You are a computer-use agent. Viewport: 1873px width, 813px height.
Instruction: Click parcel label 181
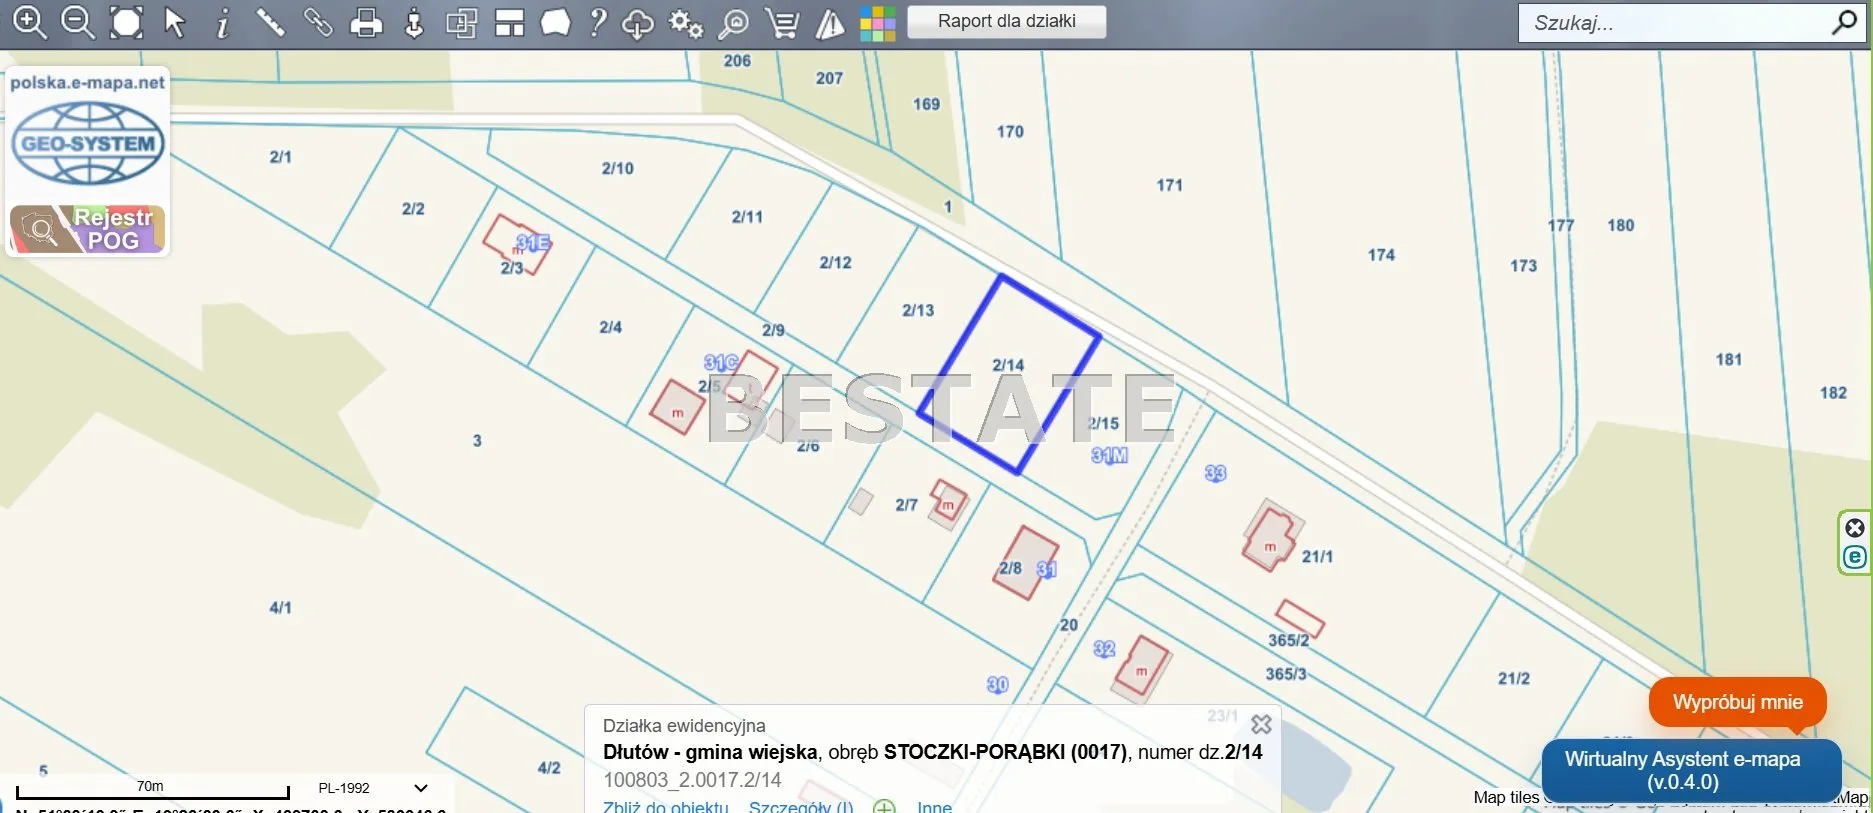[x=1729, y=359]
